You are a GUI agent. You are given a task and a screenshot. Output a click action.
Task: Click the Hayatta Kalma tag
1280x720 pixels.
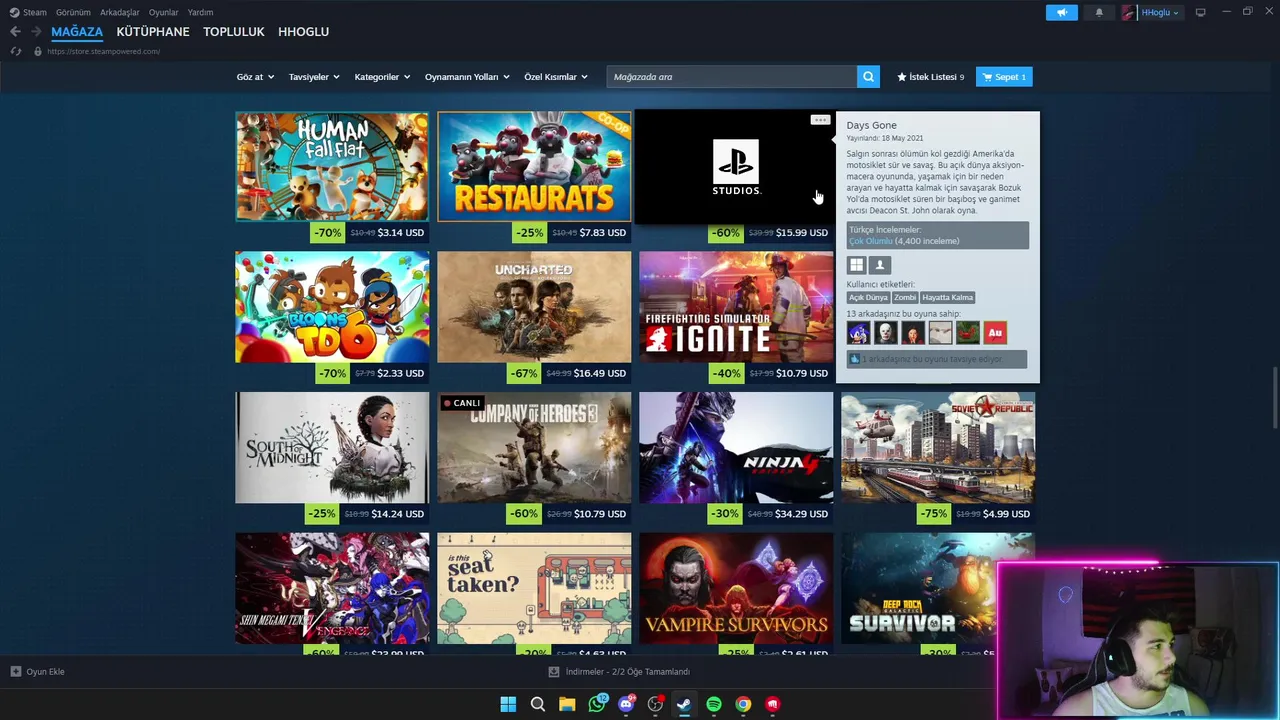tap(947, 297)
